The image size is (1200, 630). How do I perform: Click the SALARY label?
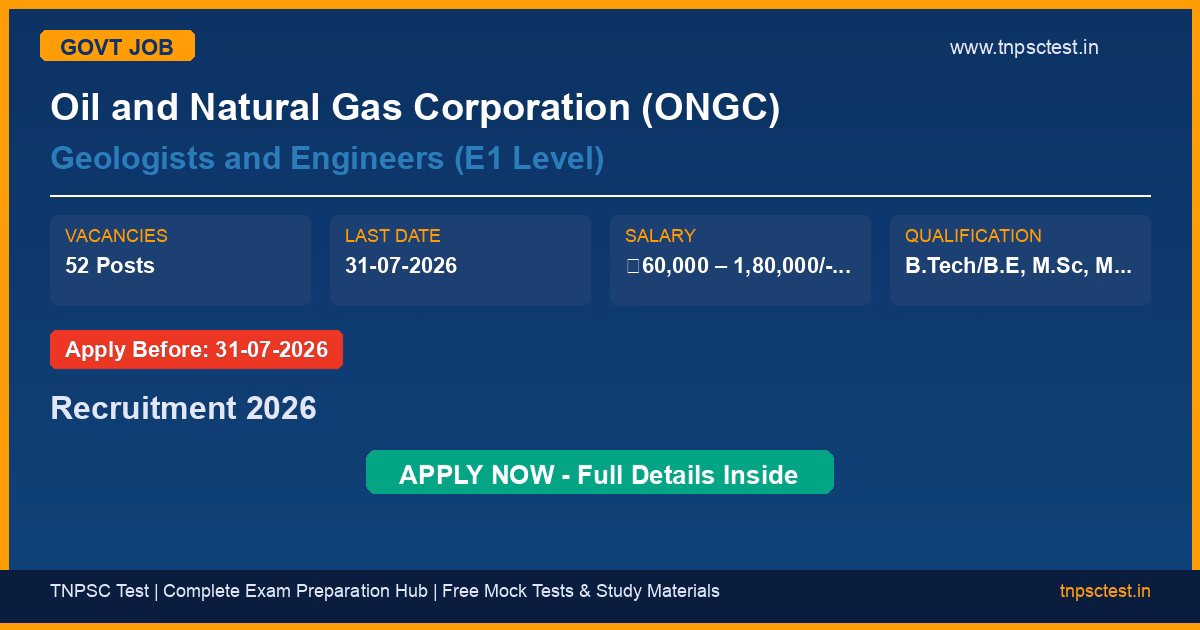660,236
